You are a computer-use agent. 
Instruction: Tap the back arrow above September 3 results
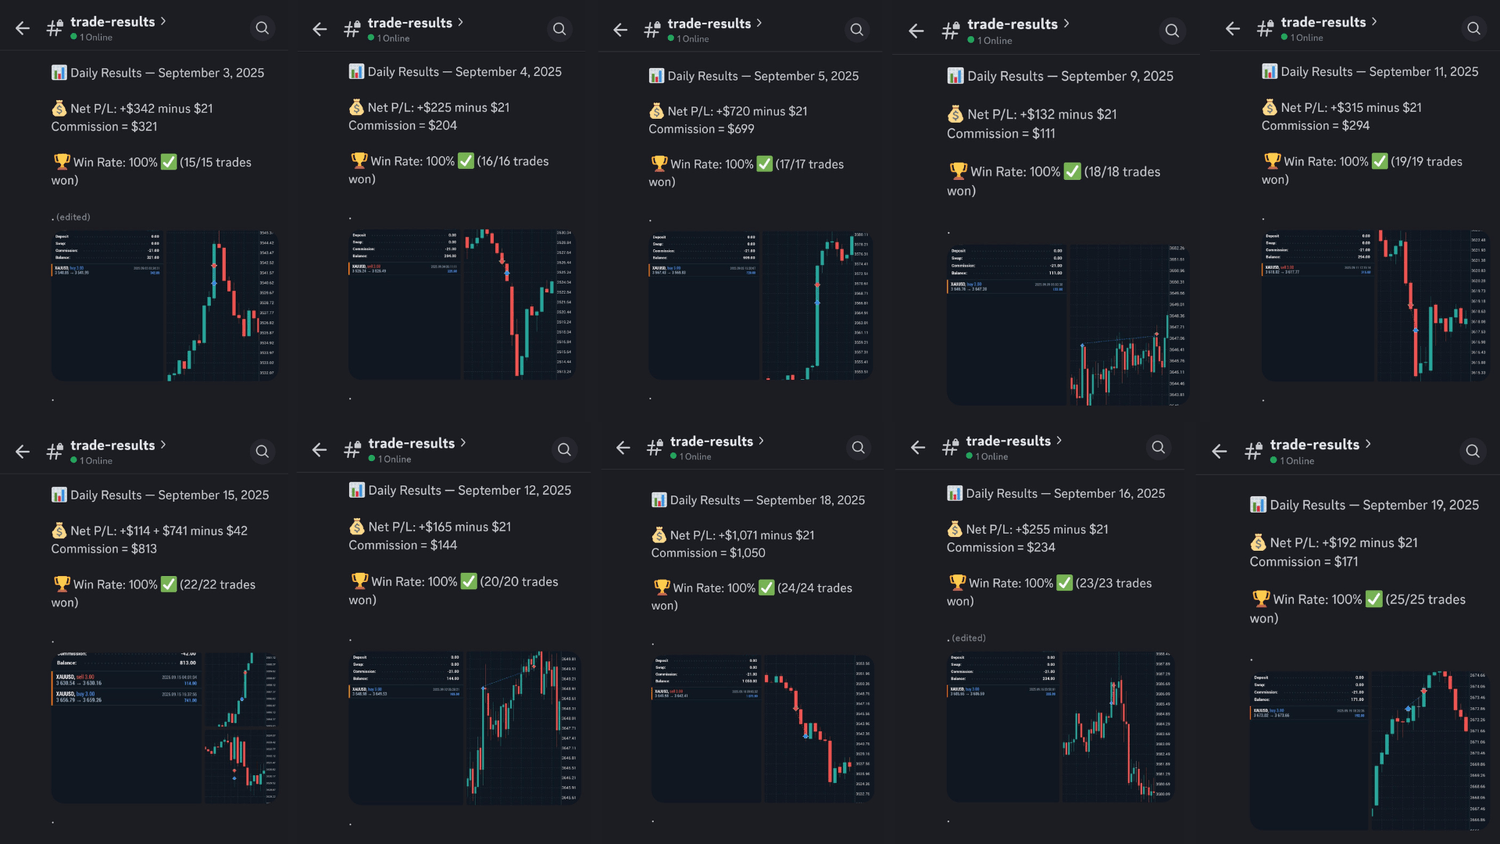tap(22, 29)
